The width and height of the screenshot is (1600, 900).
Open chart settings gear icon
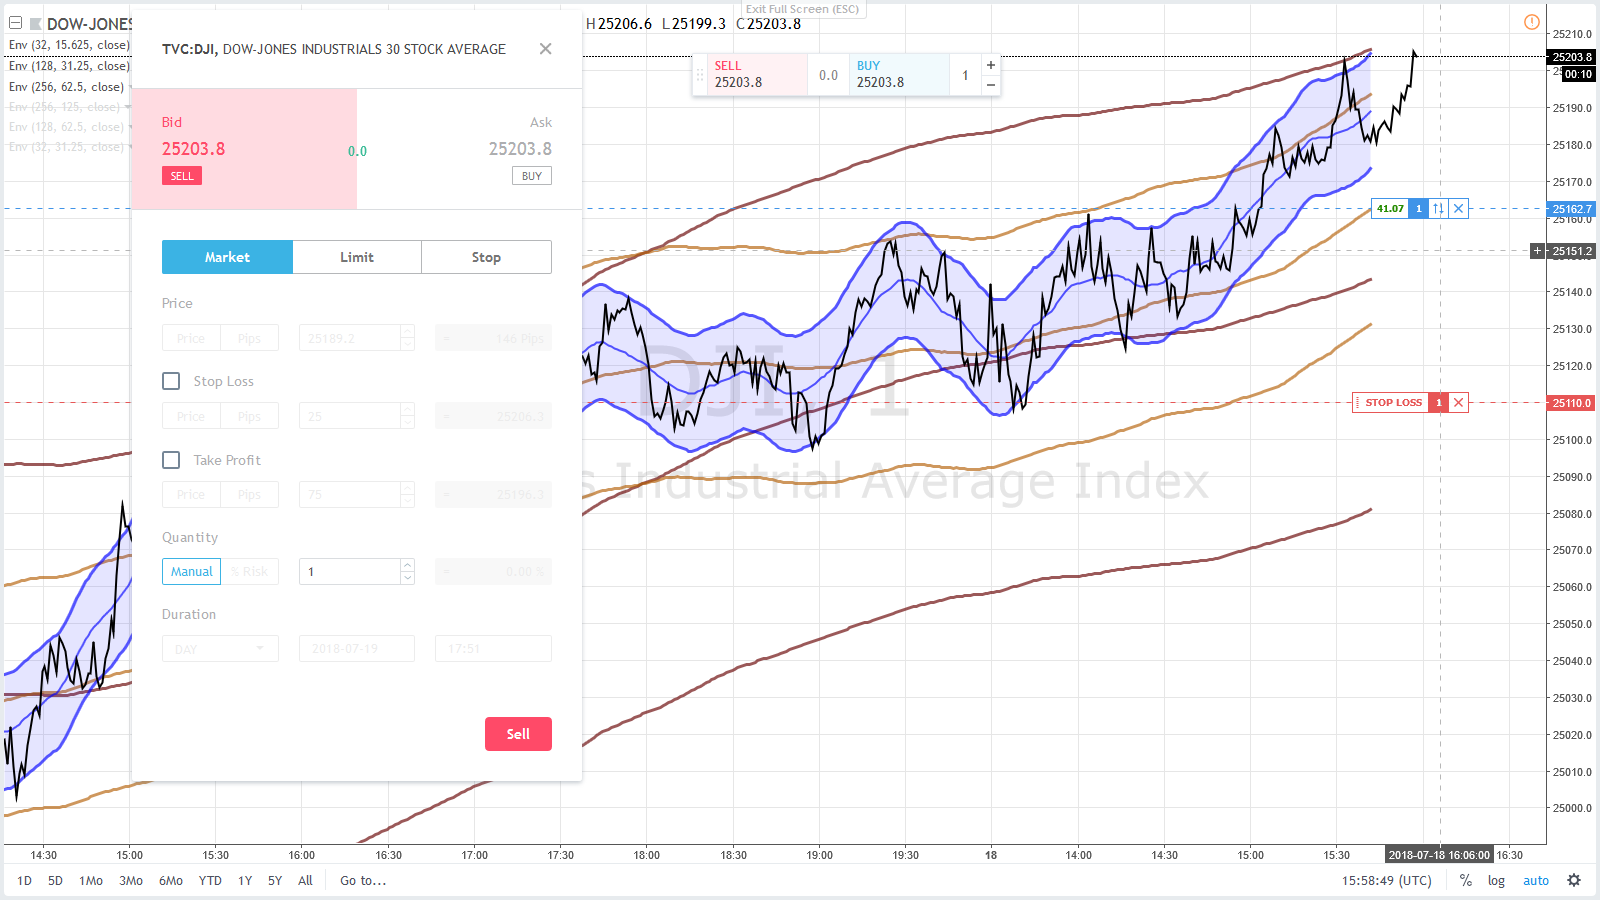[1574, 881]
